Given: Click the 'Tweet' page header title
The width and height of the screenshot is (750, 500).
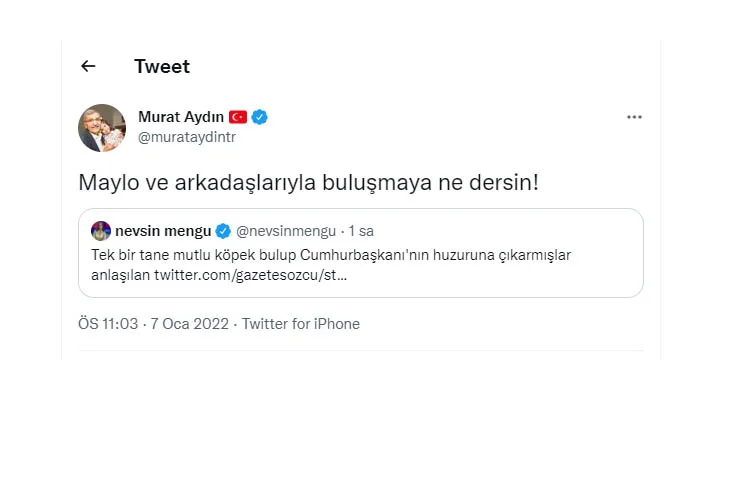Looking at the screenshot, I should coord(162,67).
